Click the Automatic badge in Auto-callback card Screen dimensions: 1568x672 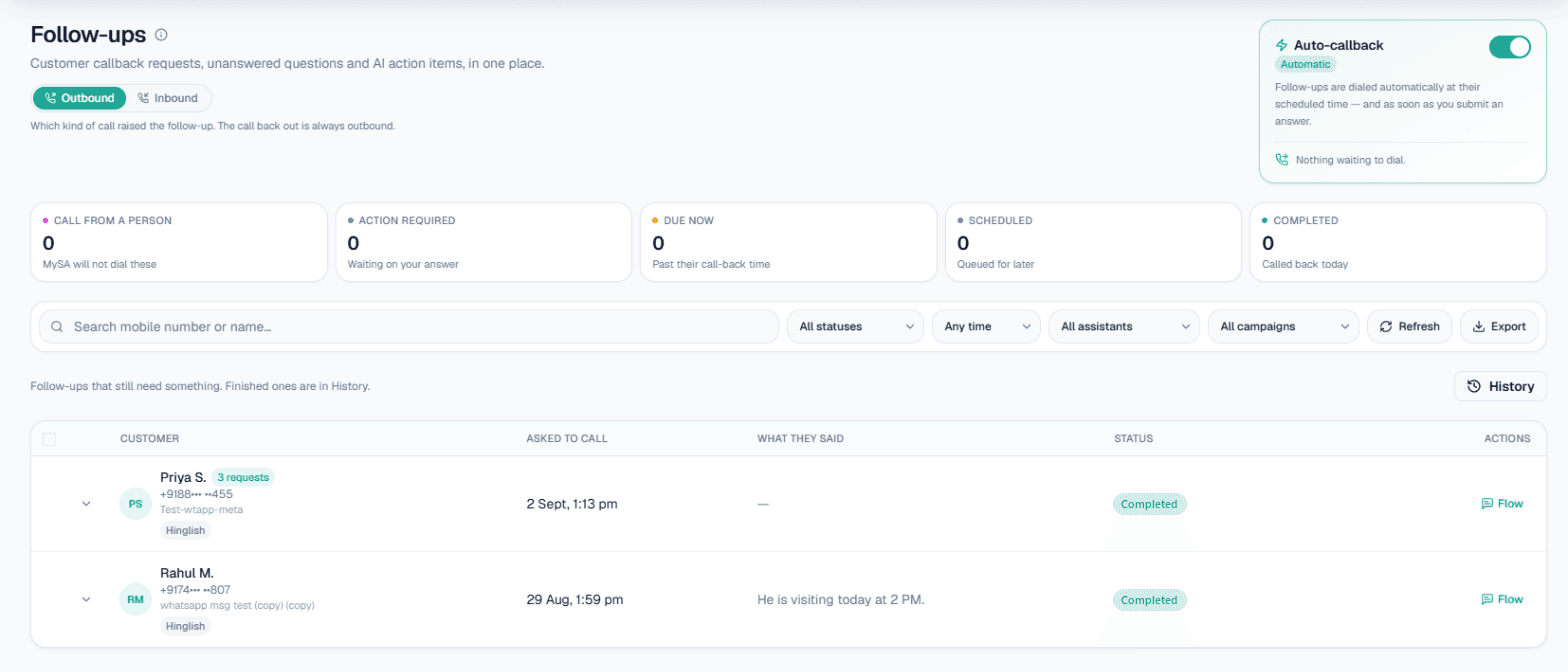point(1306,64)
